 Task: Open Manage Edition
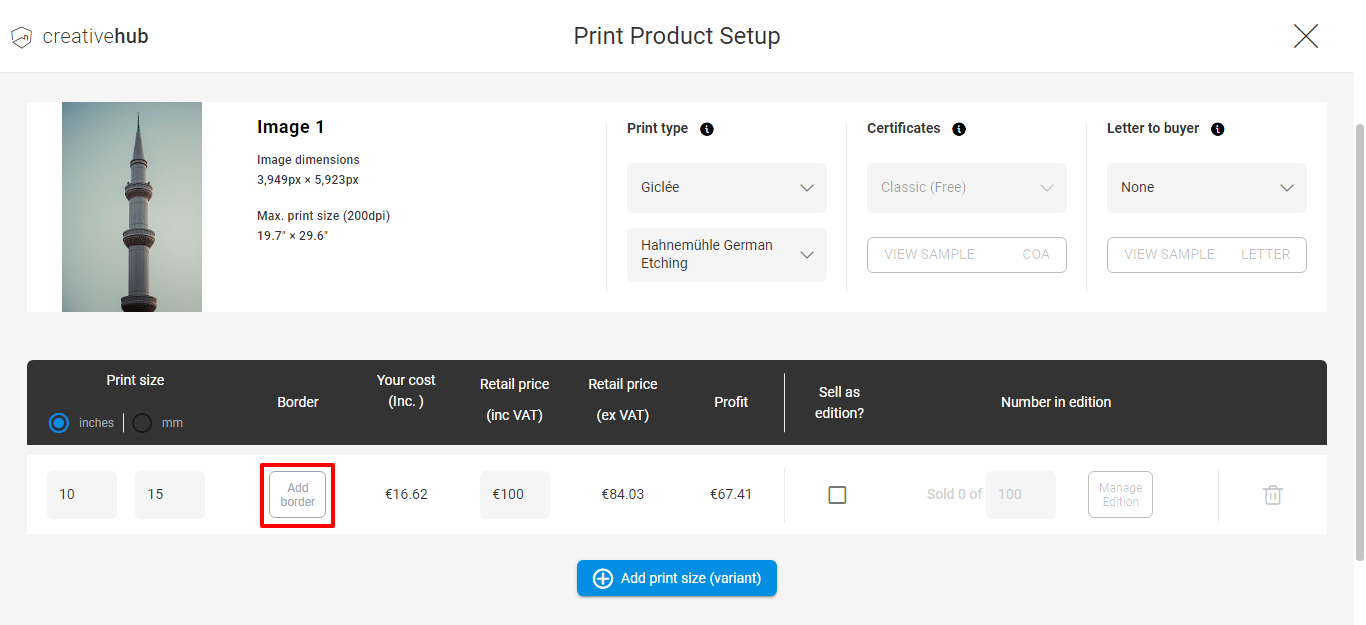[1120, 494]
